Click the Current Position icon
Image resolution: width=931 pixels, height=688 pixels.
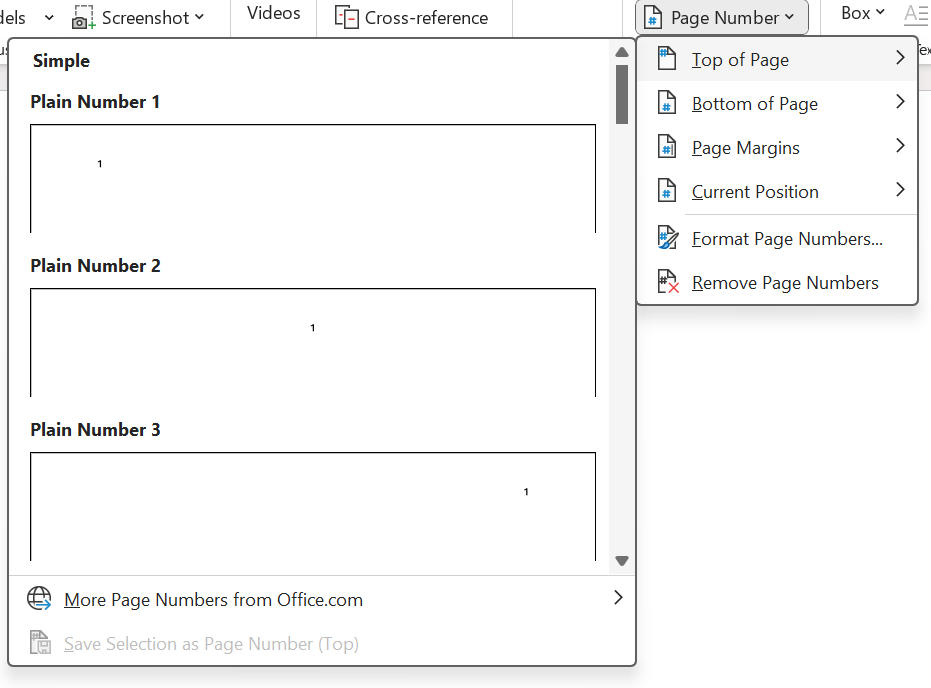click(x=667, y=191)
